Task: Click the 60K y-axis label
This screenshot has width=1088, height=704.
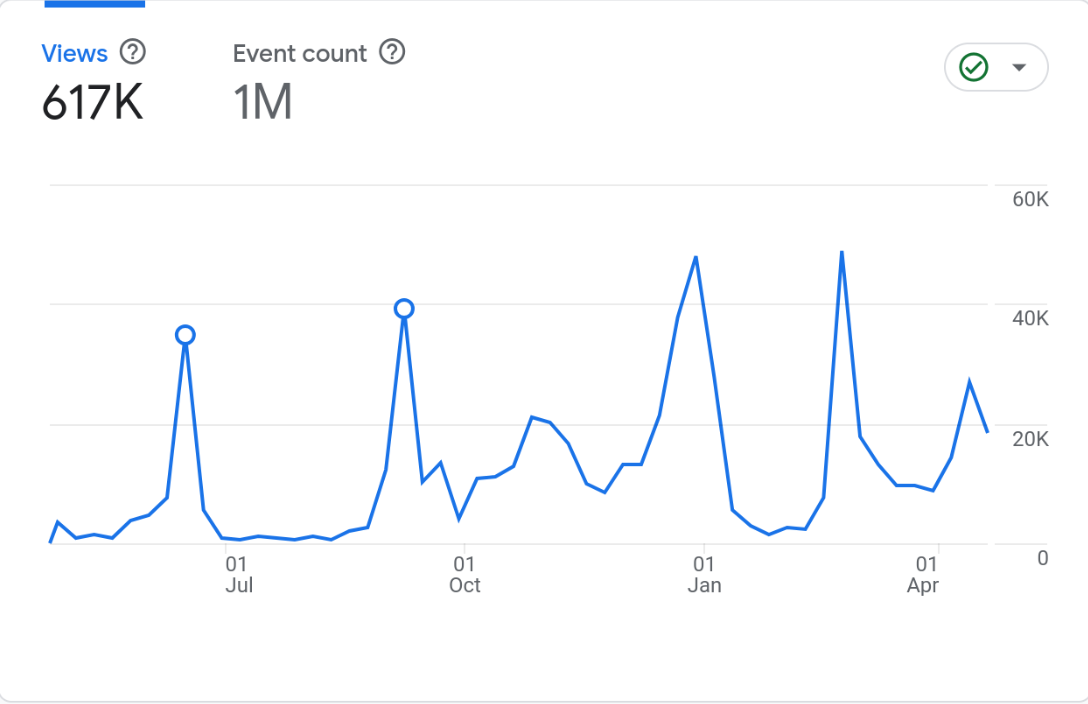Action: point(1030,200)
